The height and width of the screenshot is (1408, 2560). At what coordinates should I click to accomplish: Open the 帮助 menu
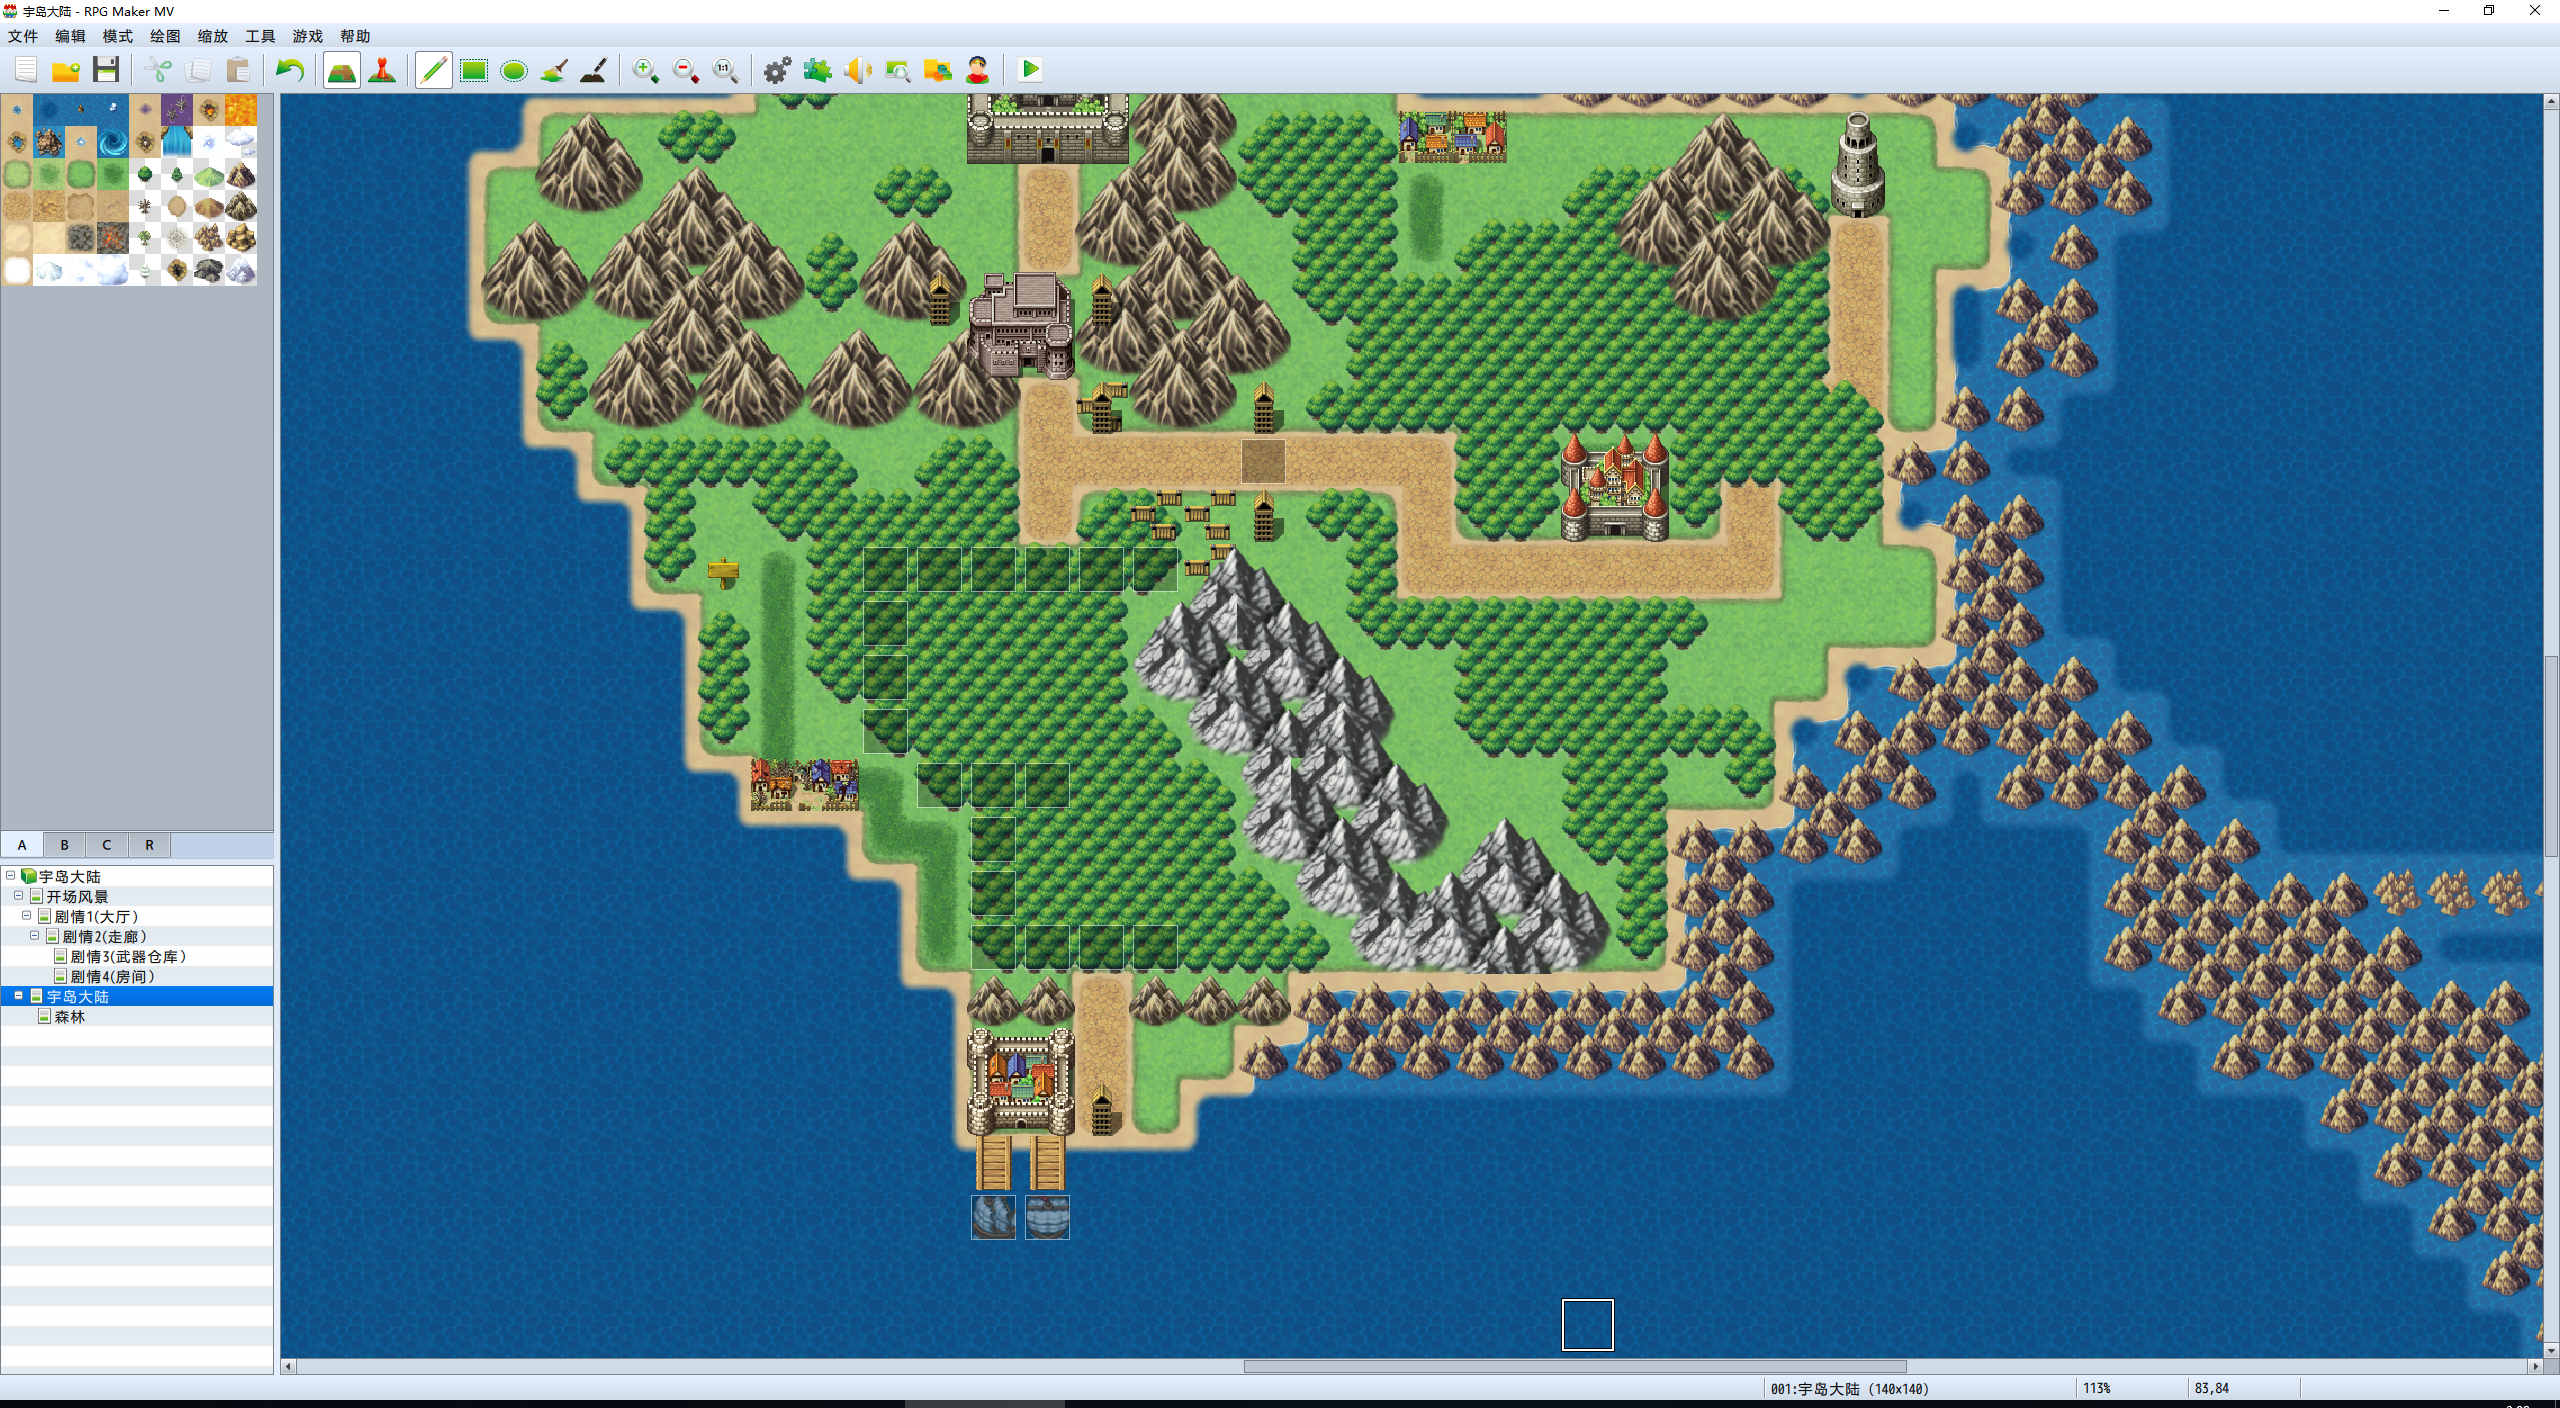(x=355, y=36)
